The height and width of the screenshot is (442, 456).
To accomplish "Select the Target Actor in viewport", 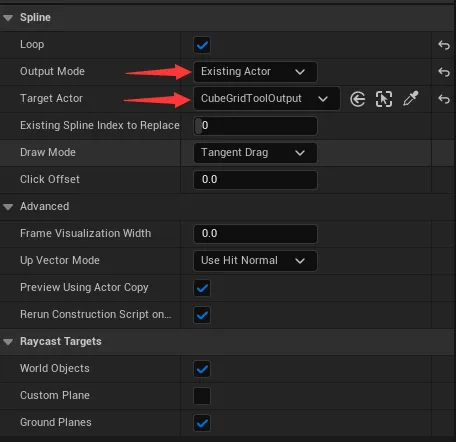I will (384, 99).
